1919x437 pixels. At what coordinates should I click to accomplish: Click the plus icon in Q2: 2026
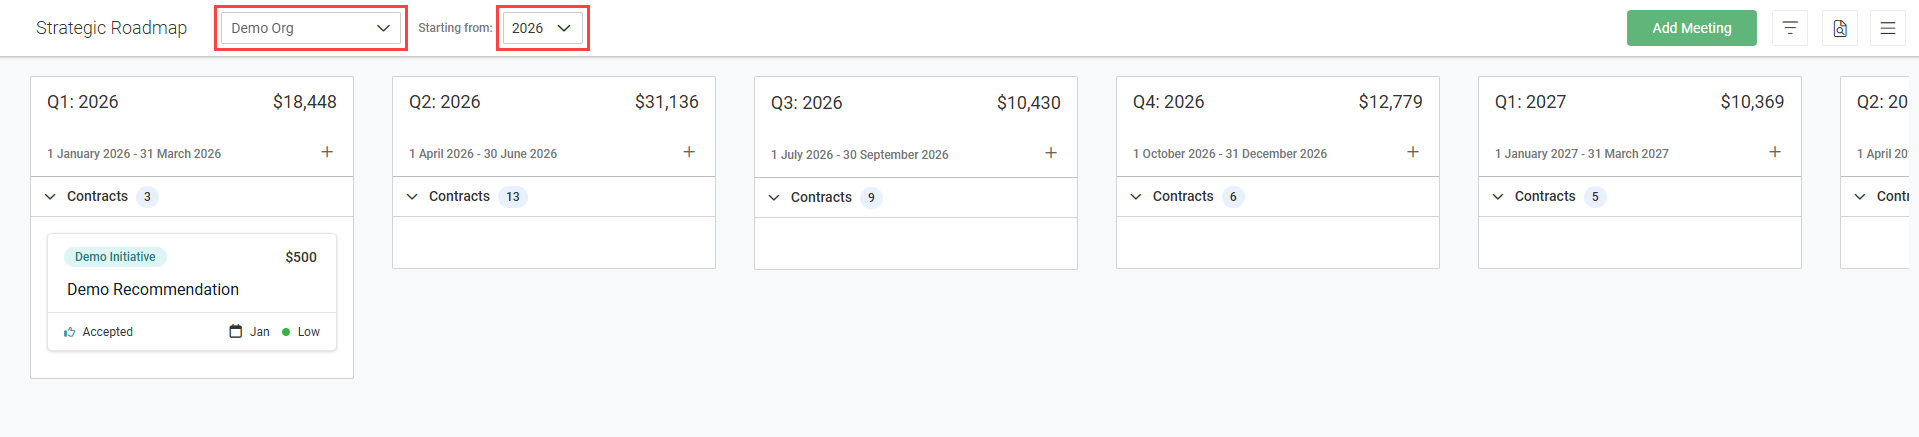689,152
